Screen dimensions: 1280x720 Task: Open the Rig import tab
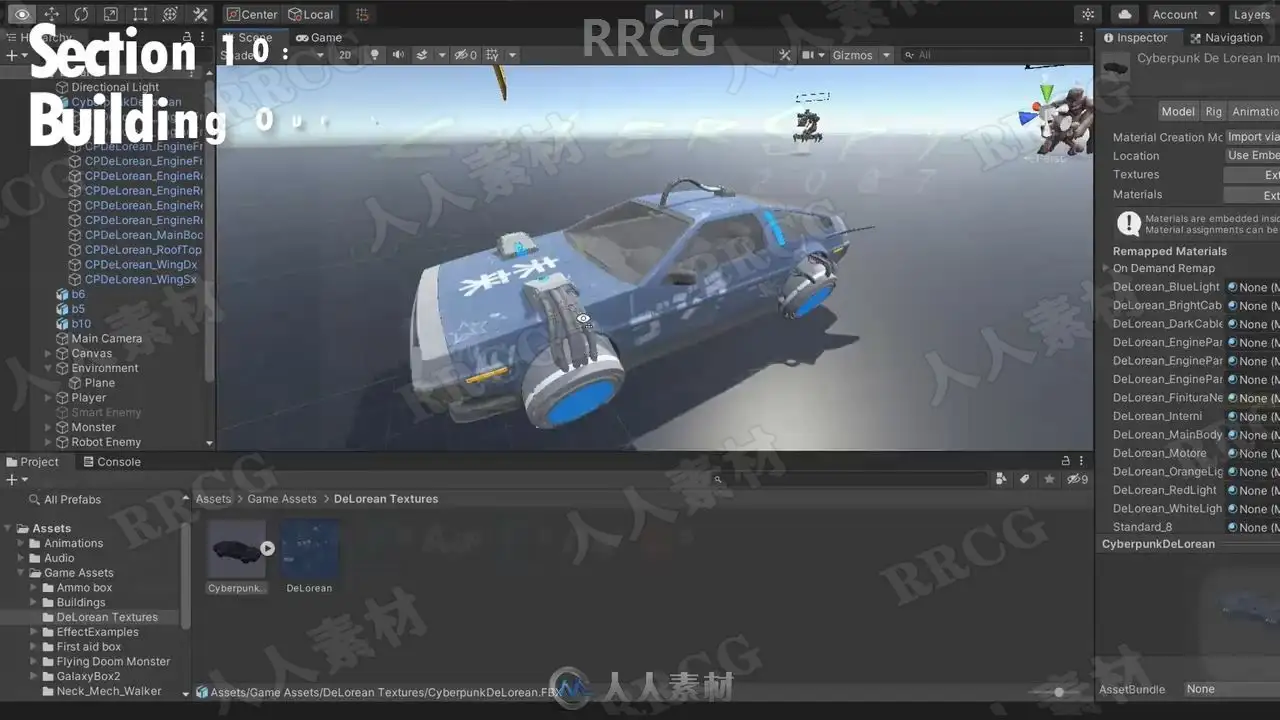click(x=1213, y=111)
